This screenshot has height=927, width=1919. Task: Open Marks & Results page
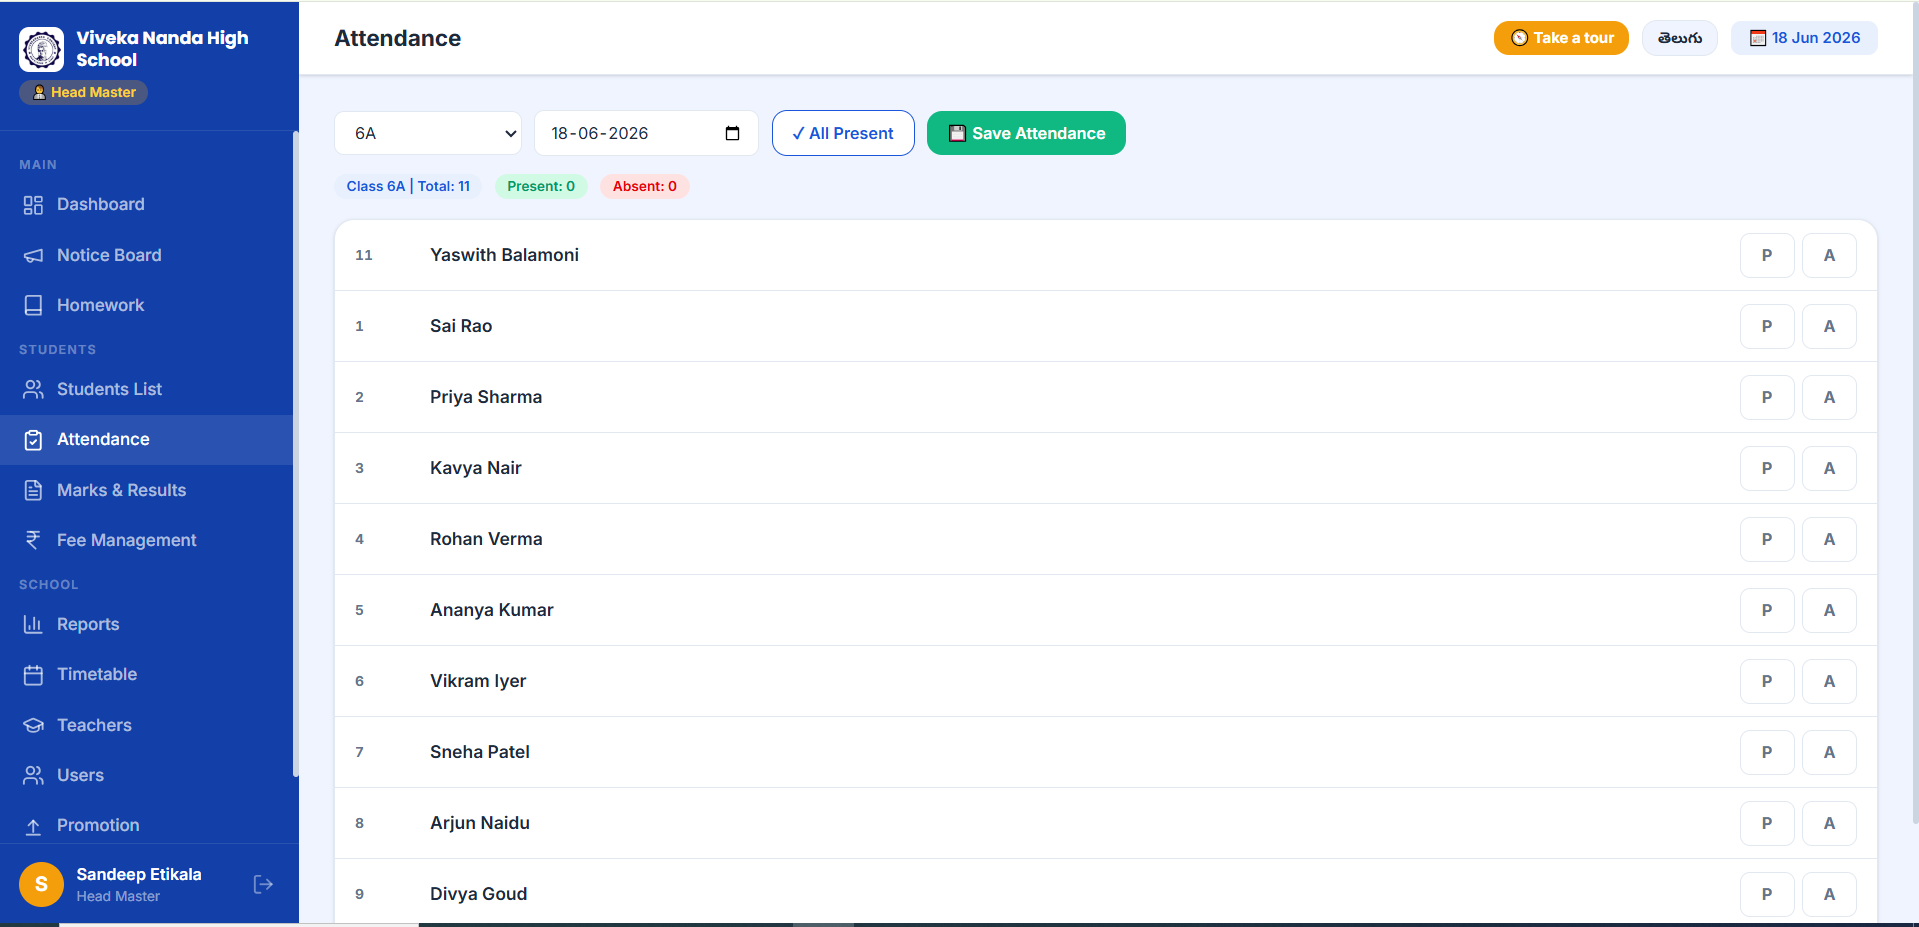coord(146,490)
